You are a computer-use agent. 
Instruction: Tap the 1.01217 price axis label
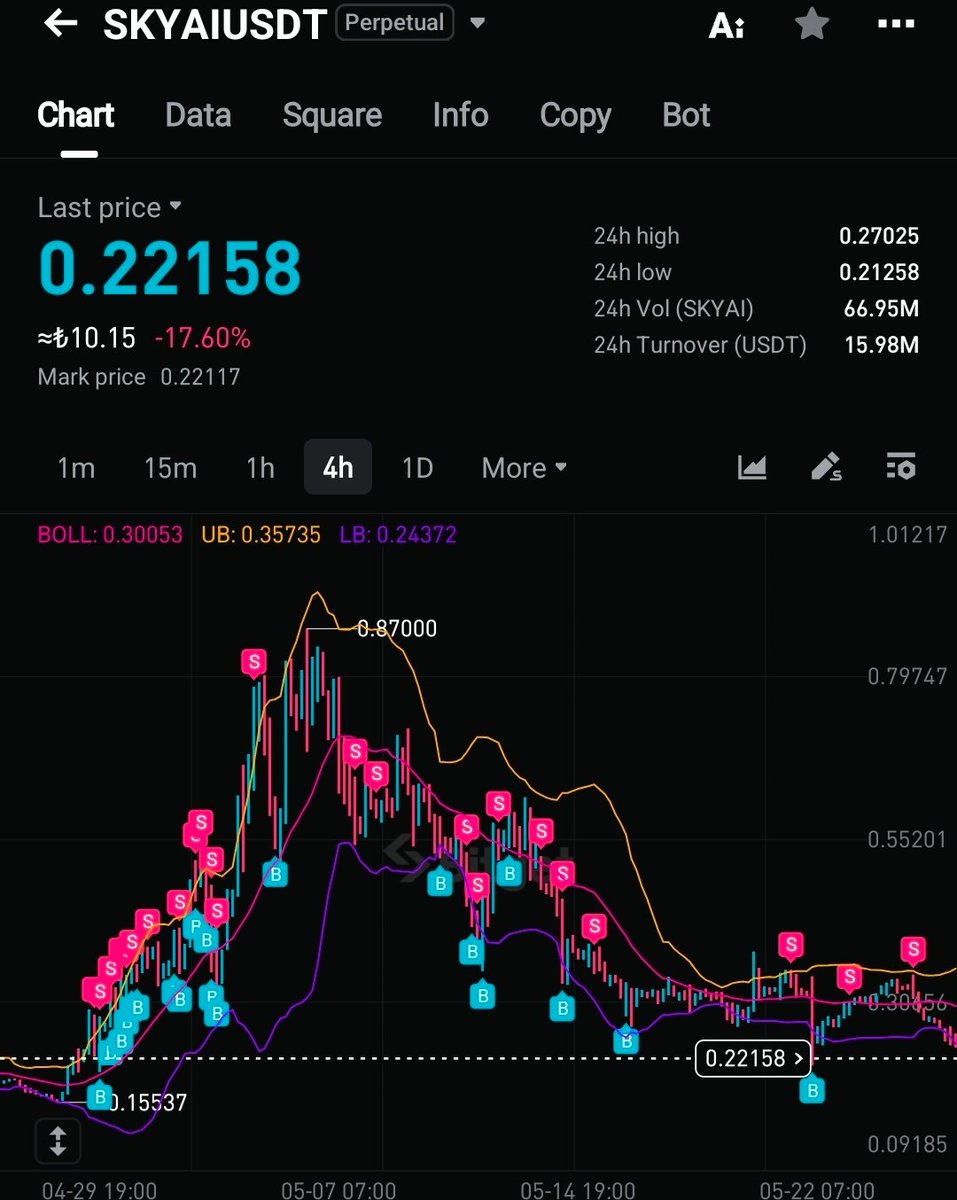pyautogui.click(x=907, y=534)
